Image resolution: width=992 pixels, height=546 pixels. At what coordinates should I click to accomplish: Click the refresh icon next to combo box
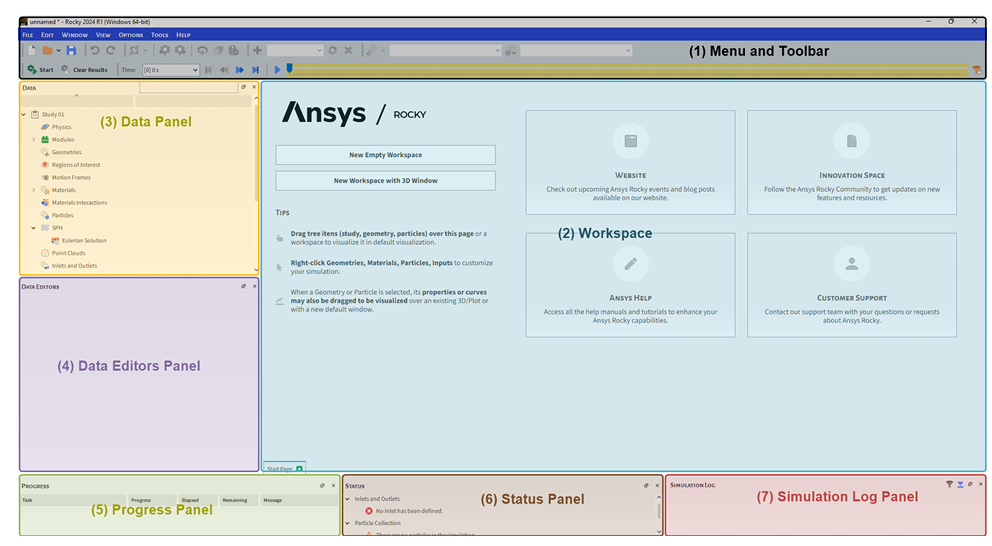(x=333, y=51)
